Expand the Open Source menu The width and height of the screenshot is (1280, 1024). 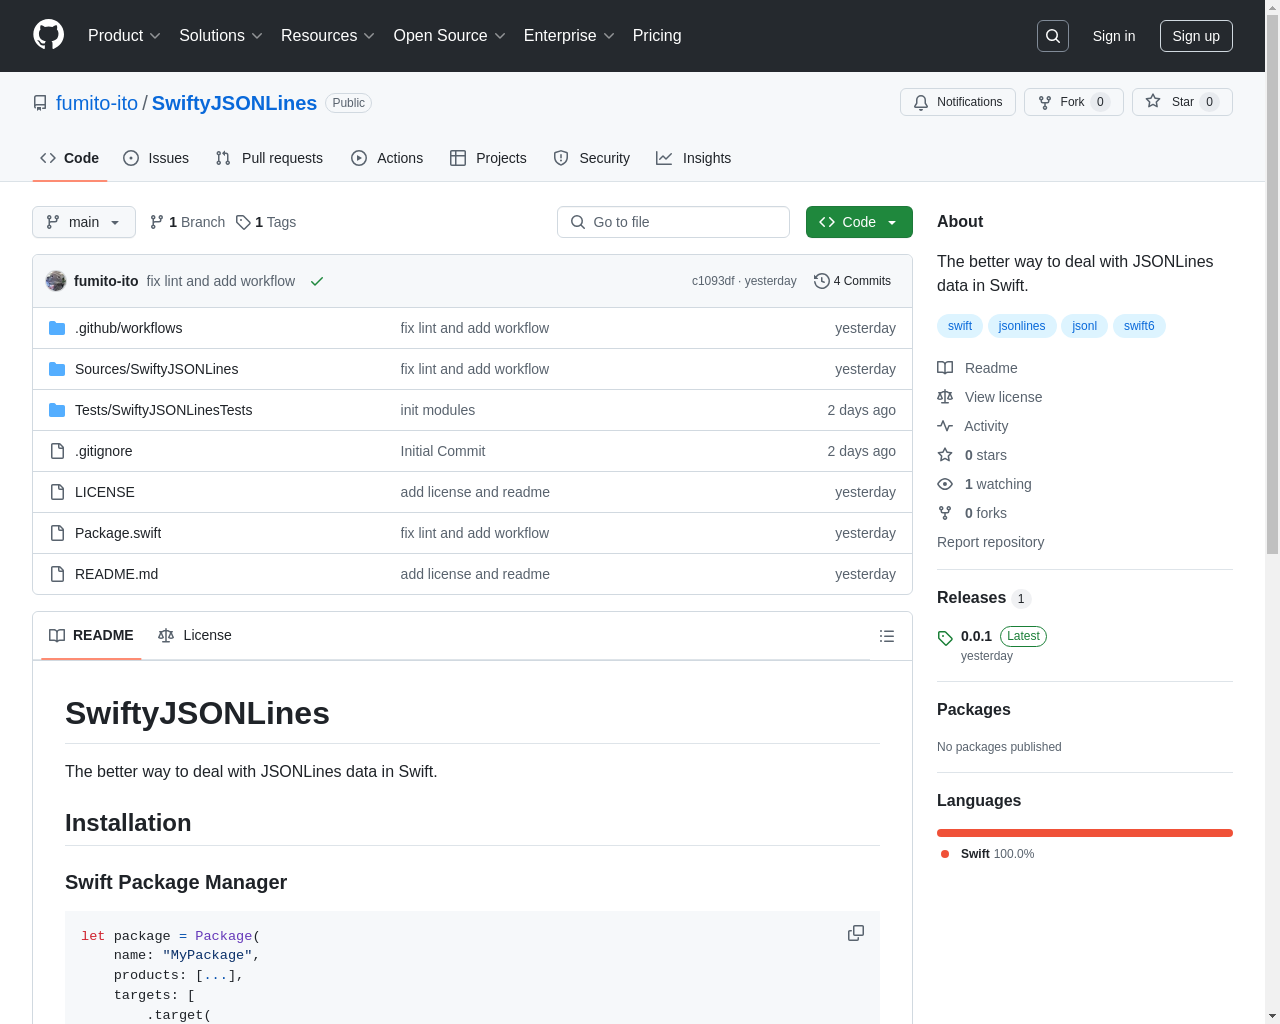click(x=450, y=36)
